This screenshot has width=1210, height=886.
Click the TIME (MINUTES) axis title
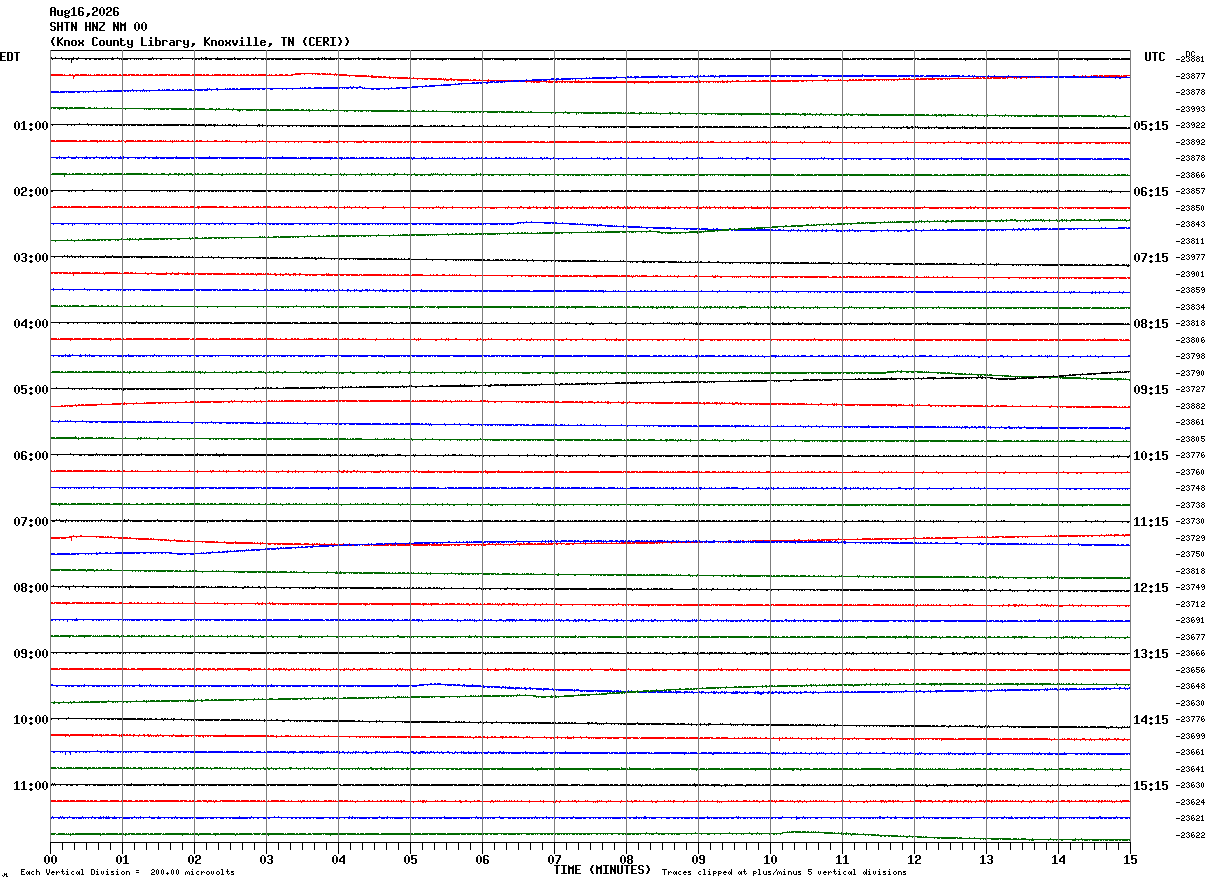(x=602, y=870)
